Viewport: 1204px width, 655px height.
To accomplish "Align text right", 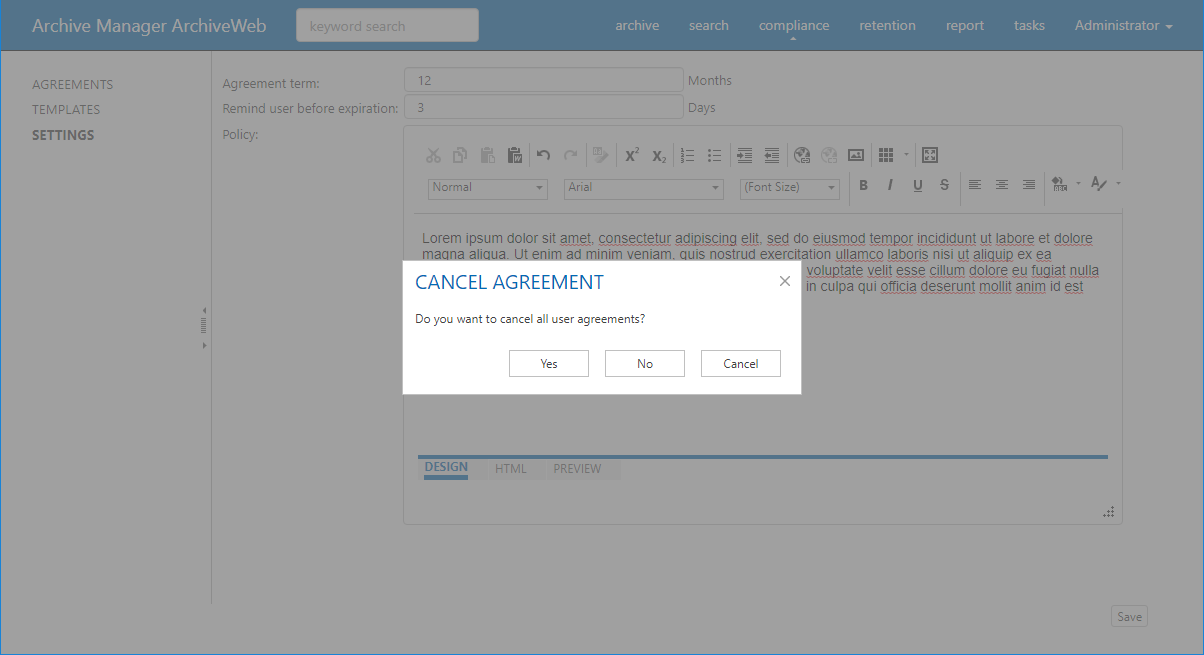I will [1029, 185].
